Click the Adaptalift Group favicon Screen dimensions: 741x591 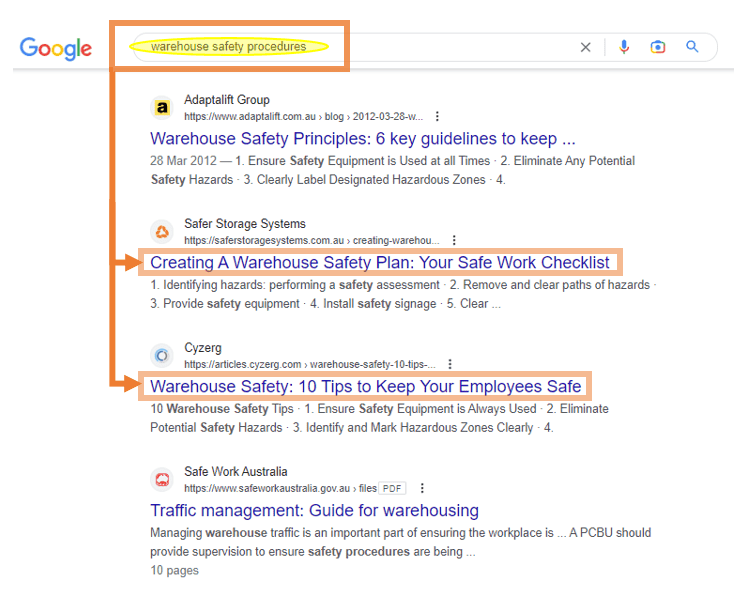162,108
